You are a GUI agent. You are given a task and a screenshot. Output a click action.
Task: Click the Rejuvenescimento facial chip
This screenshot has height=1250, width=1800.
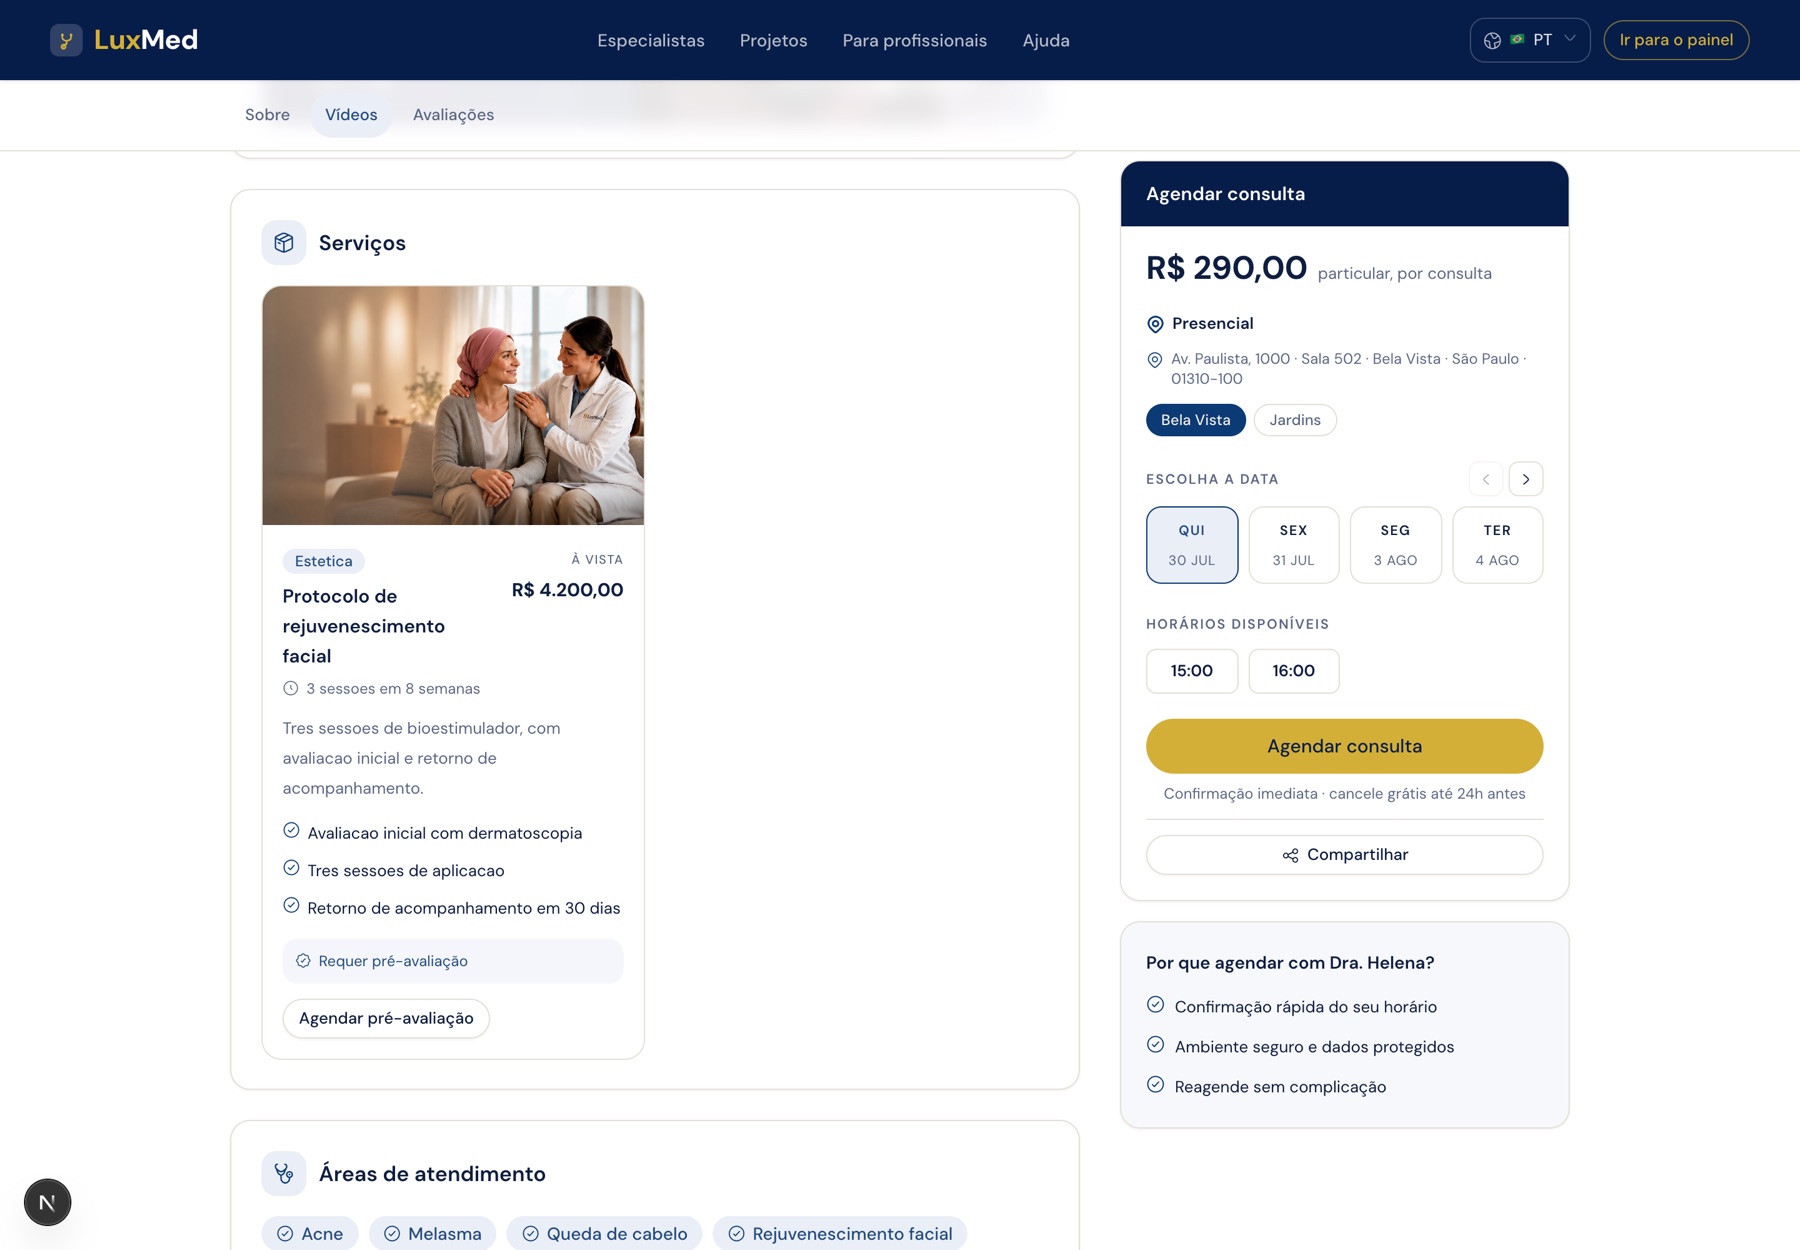click(840, 1234)
